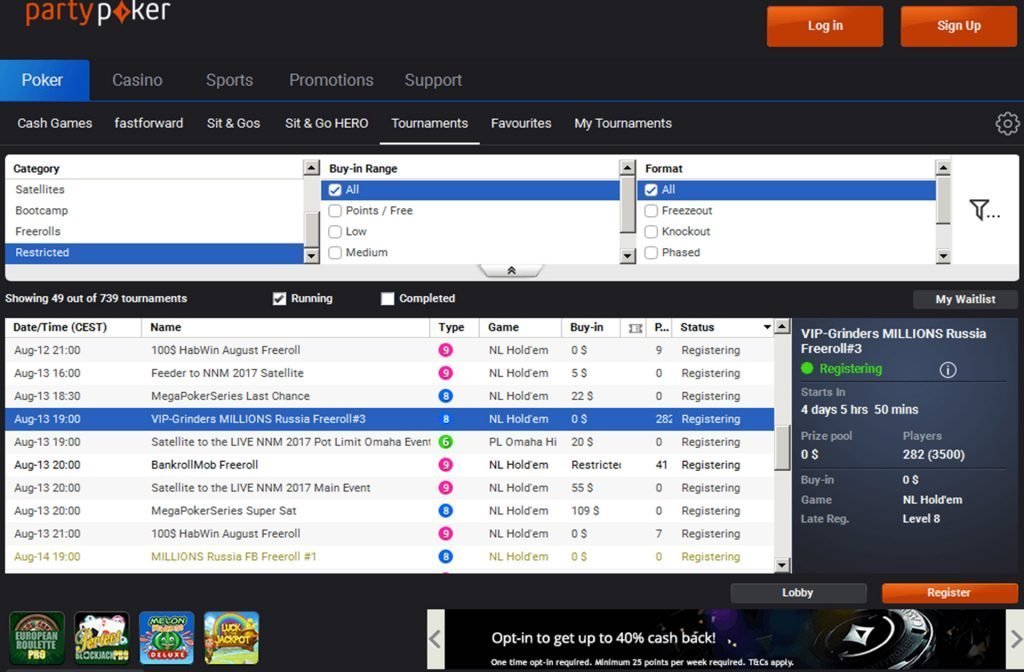Image resolution: width=1024 pixels, height=672 pixels.
Task: Switch to the Sports tab
Action: pos(229,80)
